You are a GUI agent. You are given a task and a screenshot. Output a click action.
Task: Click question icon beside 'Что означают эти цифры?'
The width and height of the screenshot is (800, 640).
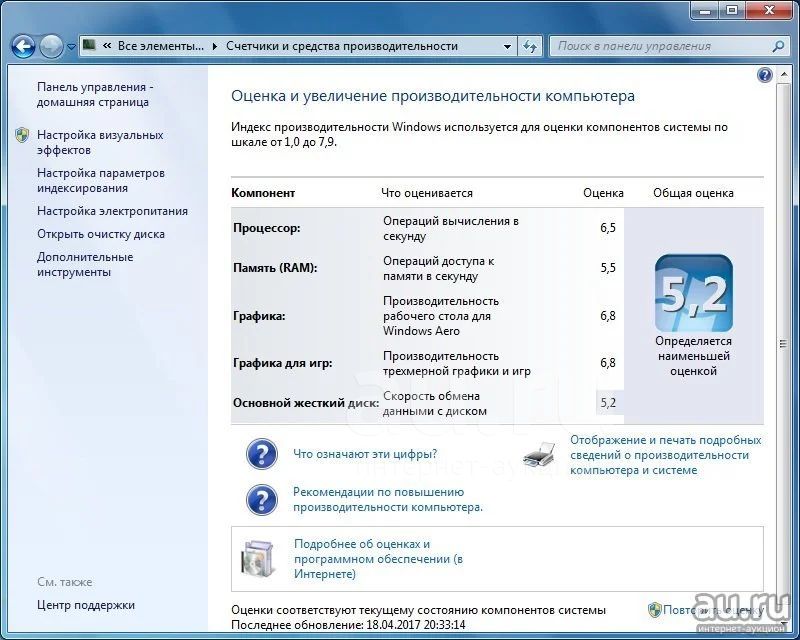(262, 454)
